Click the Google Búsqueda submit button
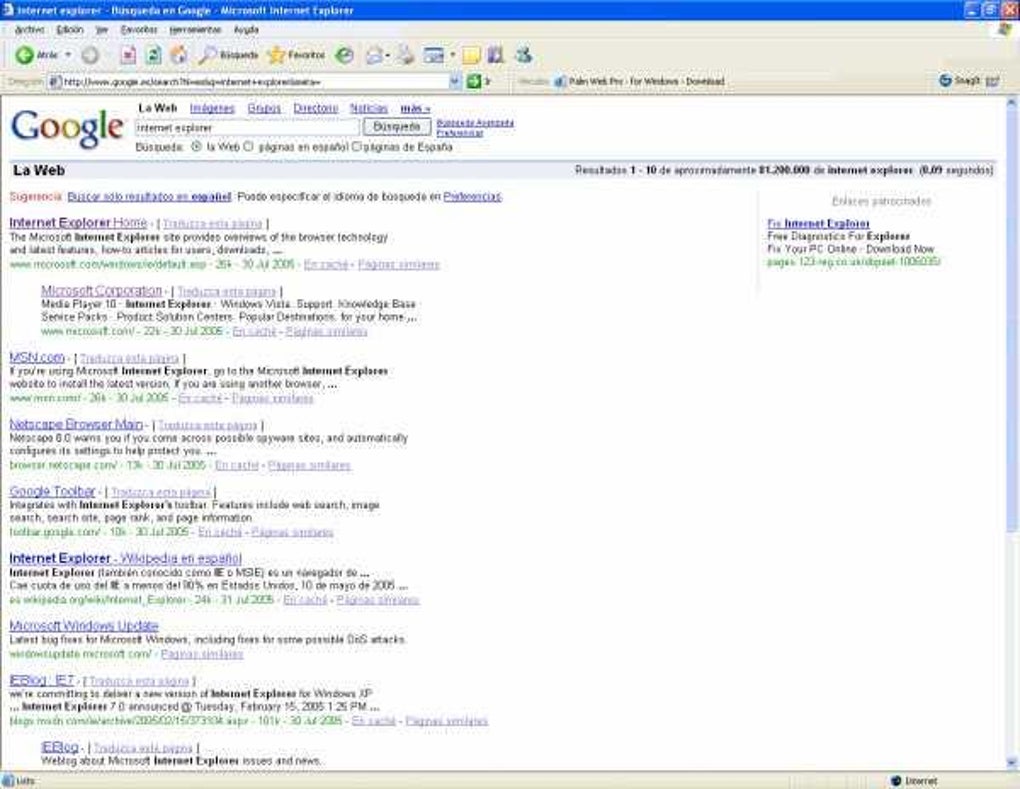The height and width of the screenshot is (789, 1020). 397,127
